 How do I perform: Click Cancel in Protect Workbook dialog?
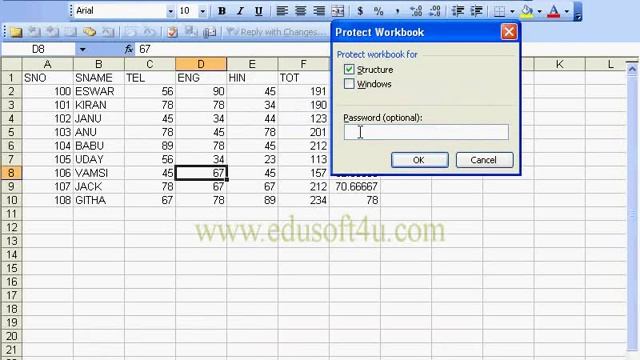coord(484,160)
